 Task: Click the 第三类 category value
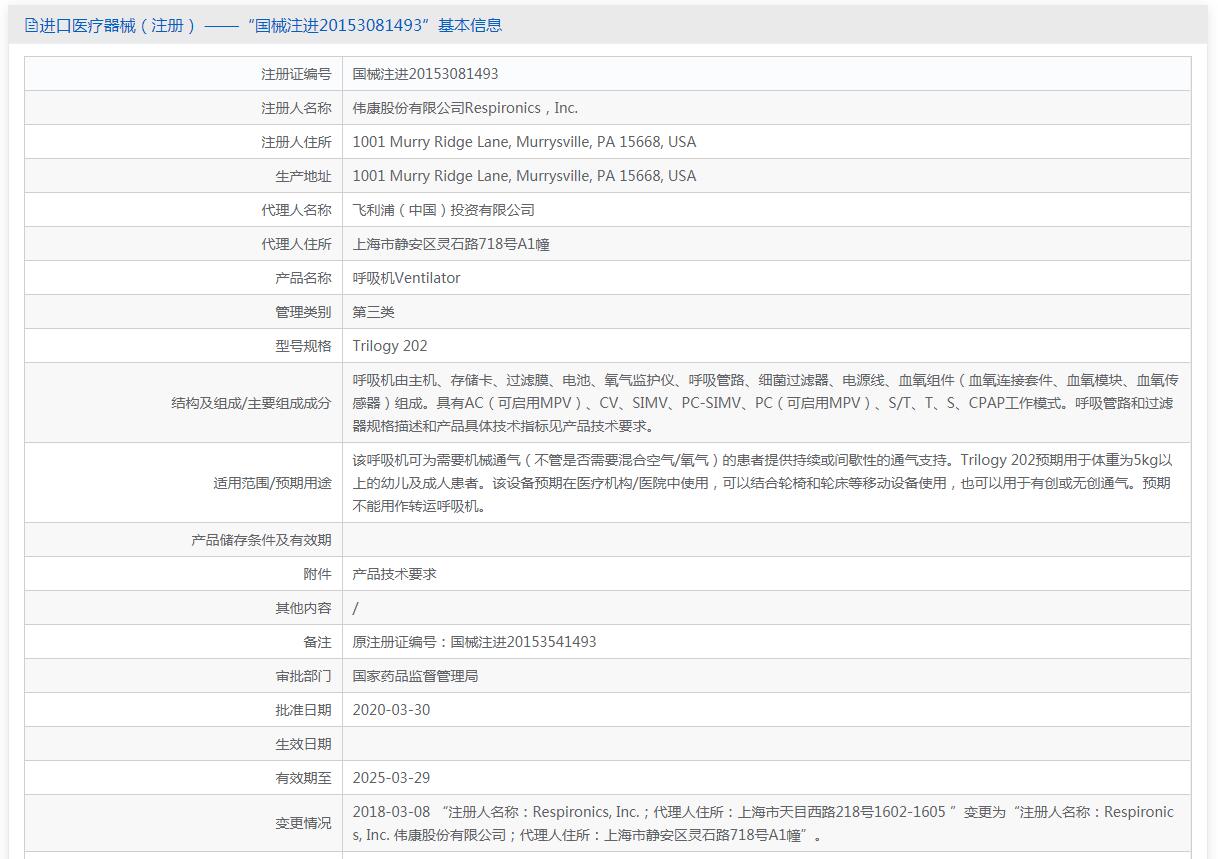pos(374,312)
